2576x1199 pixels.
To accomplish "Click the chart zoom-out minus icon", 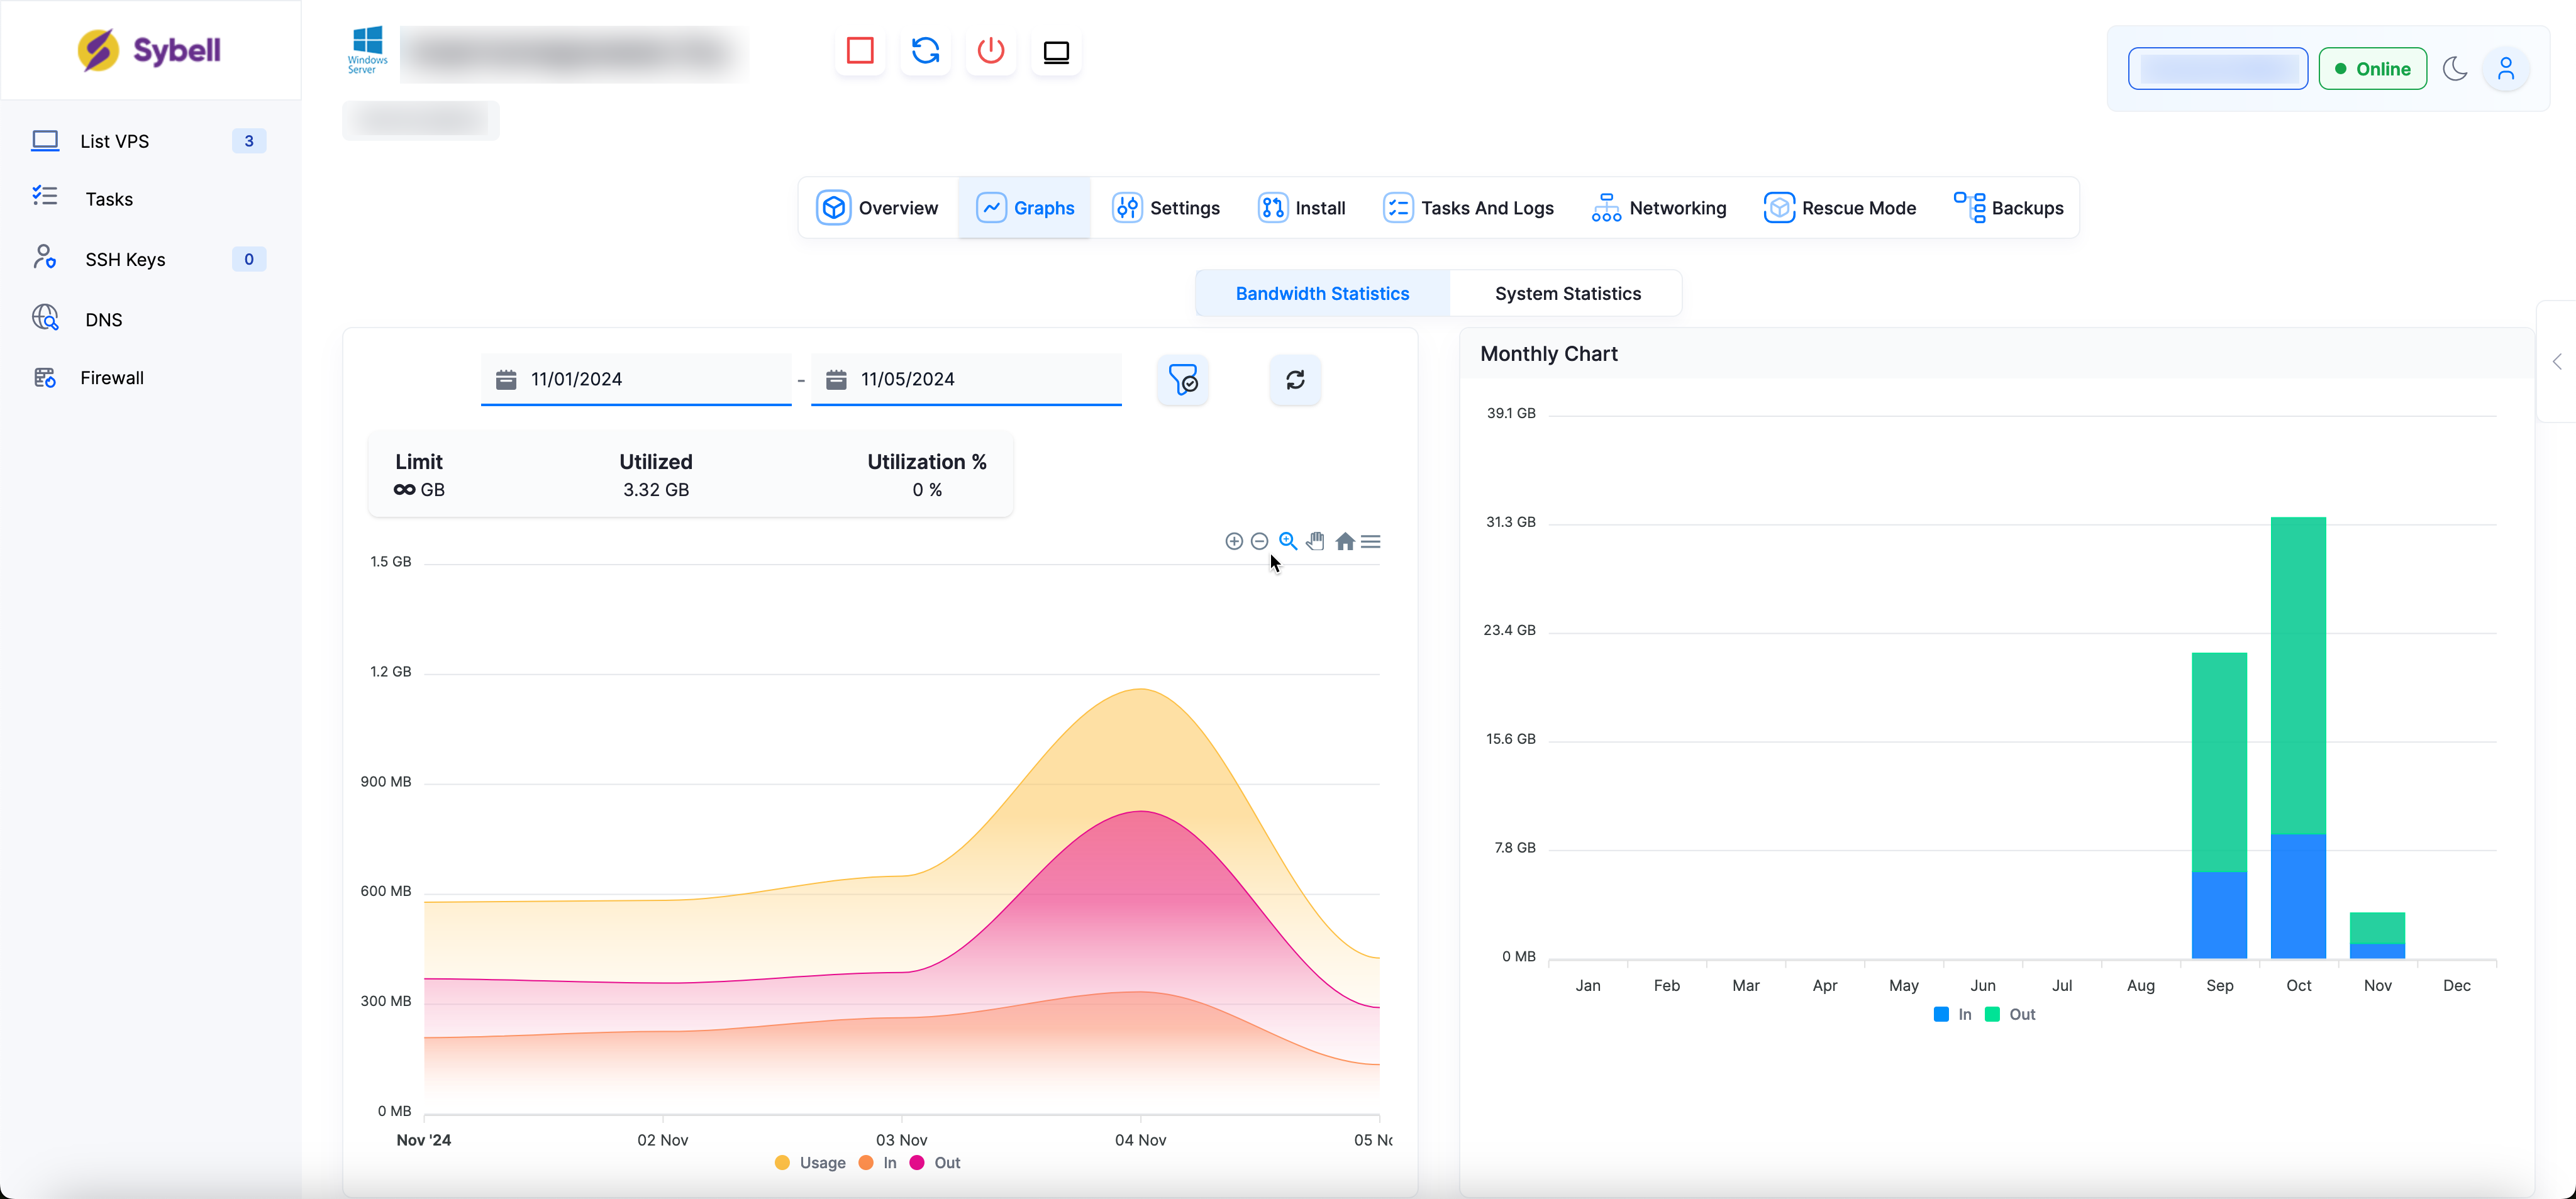I will coord(1260,541).
